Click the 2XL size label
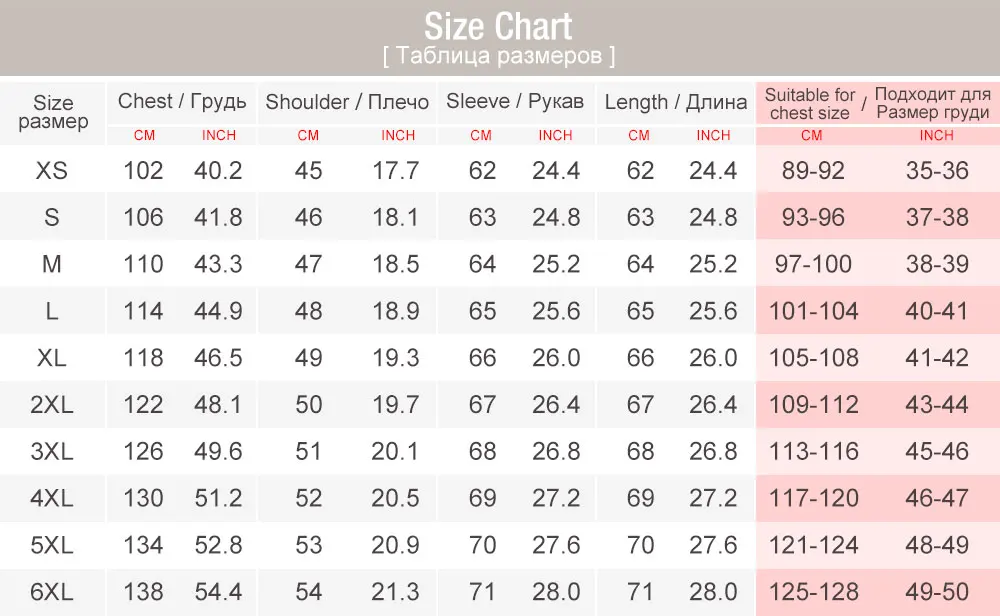 click(x=52, y=405)
